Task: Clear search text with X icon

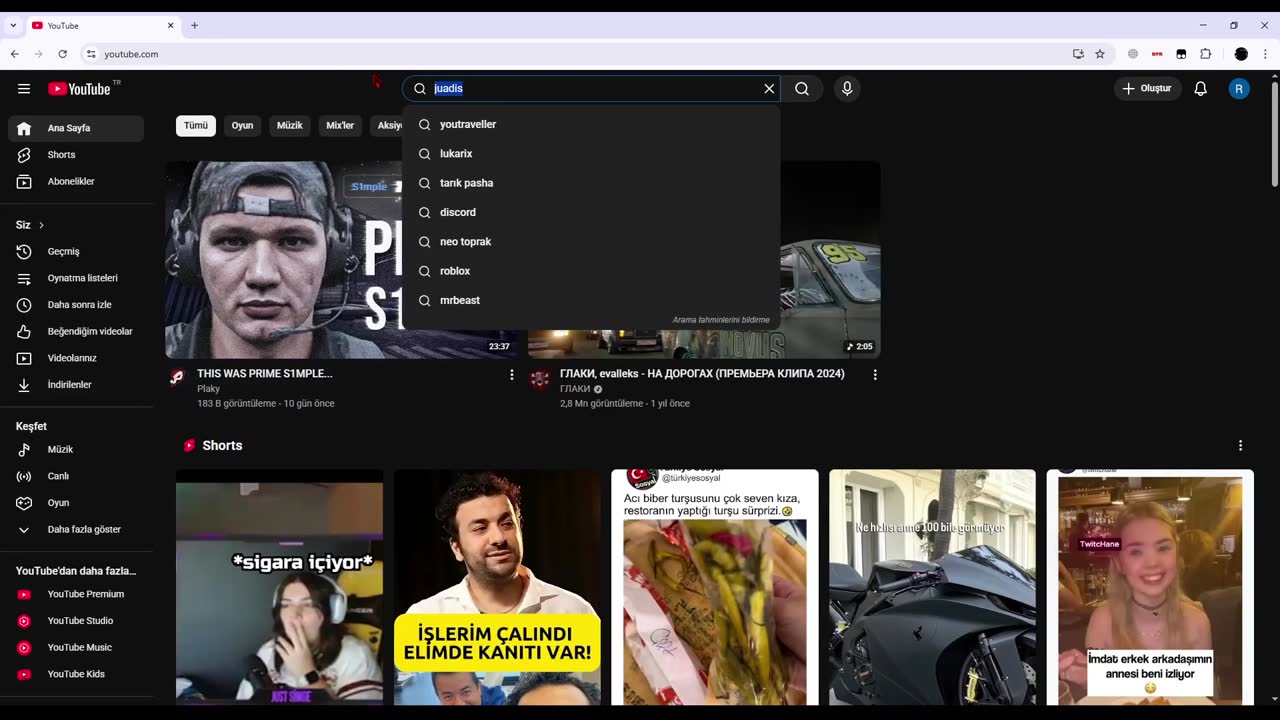Action: 769,89
